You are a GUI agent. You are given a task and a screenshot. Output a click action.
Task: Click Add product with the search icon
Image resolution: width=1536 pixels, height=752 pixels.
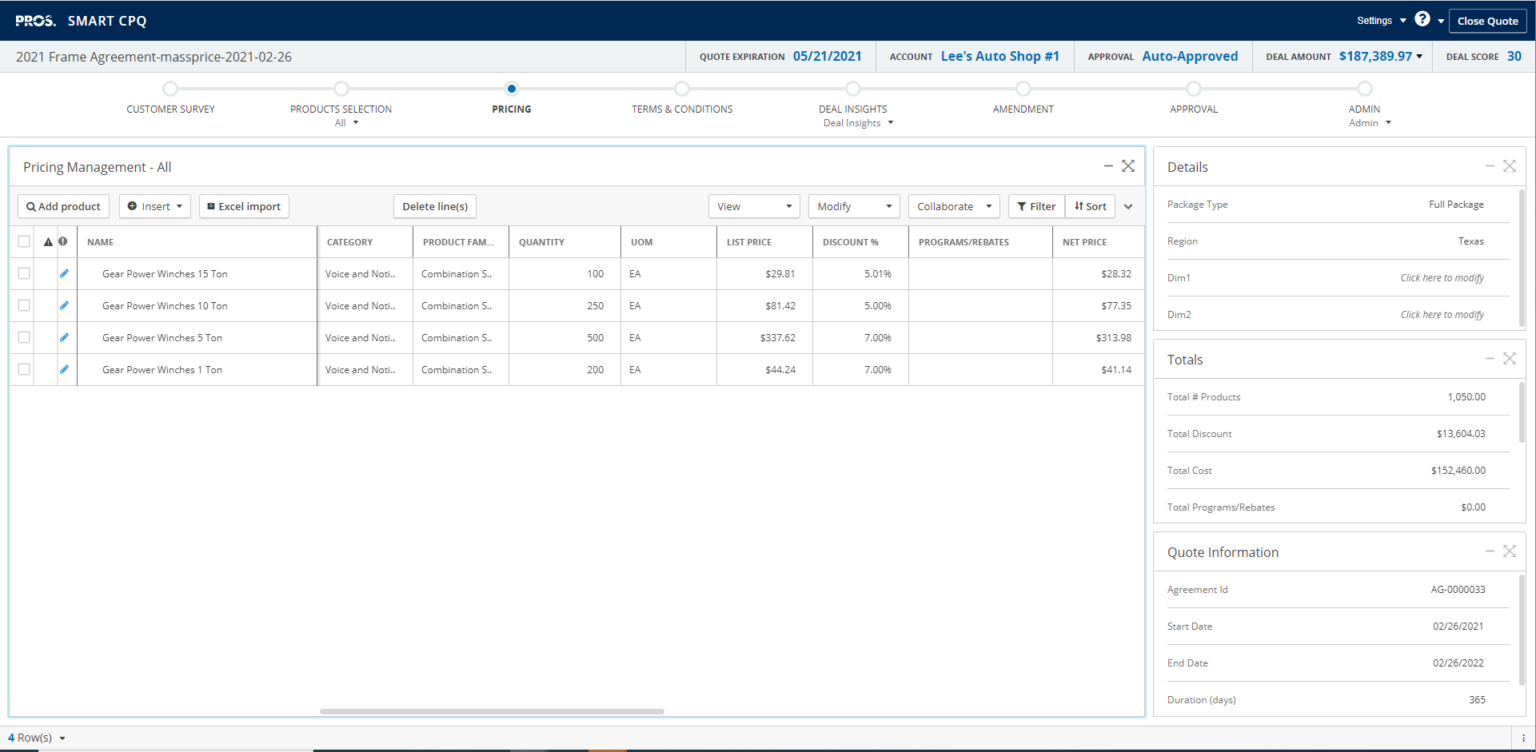click(62, 206)
